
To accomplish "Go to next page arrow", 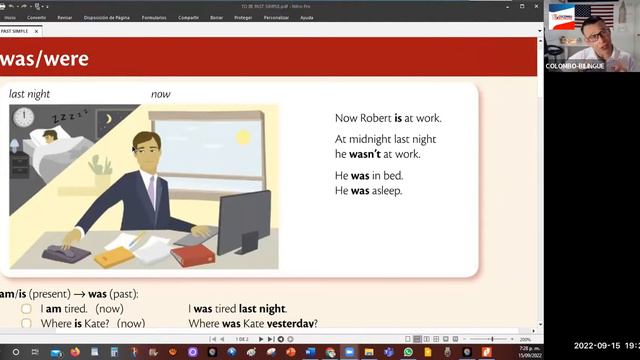I will (x=261, y=339).
